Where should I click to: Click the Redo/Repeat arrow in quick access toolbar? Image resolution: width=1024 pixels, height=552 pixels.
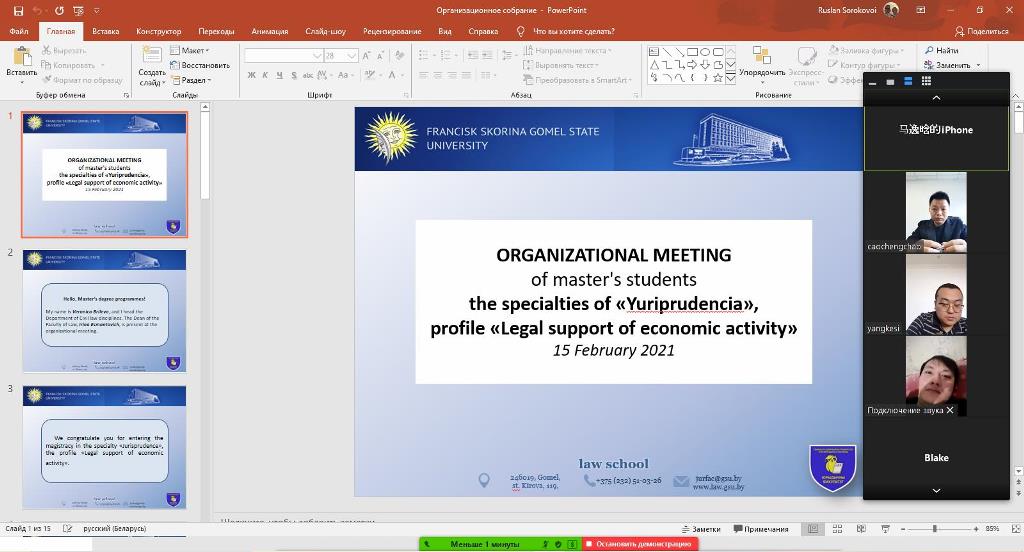[x=59, y=10]
